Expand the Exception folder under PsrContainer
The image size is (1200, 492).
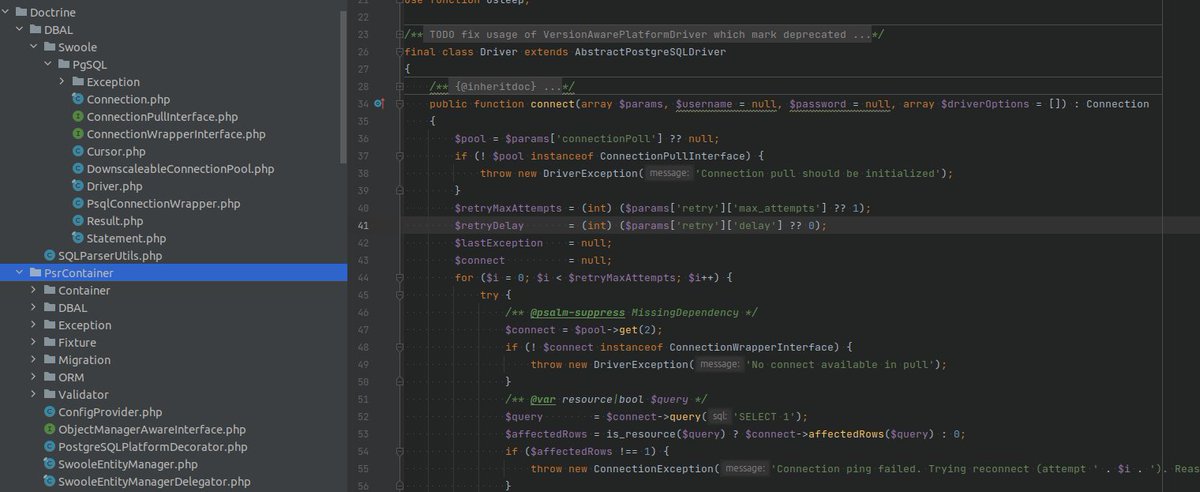tap(35, 325)
